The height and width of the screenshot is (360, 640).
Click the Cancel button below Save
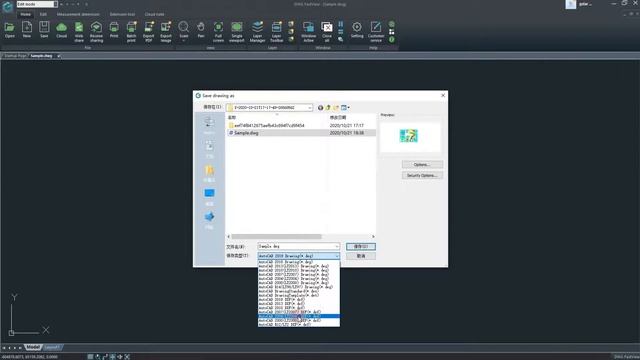coord(361,256)
